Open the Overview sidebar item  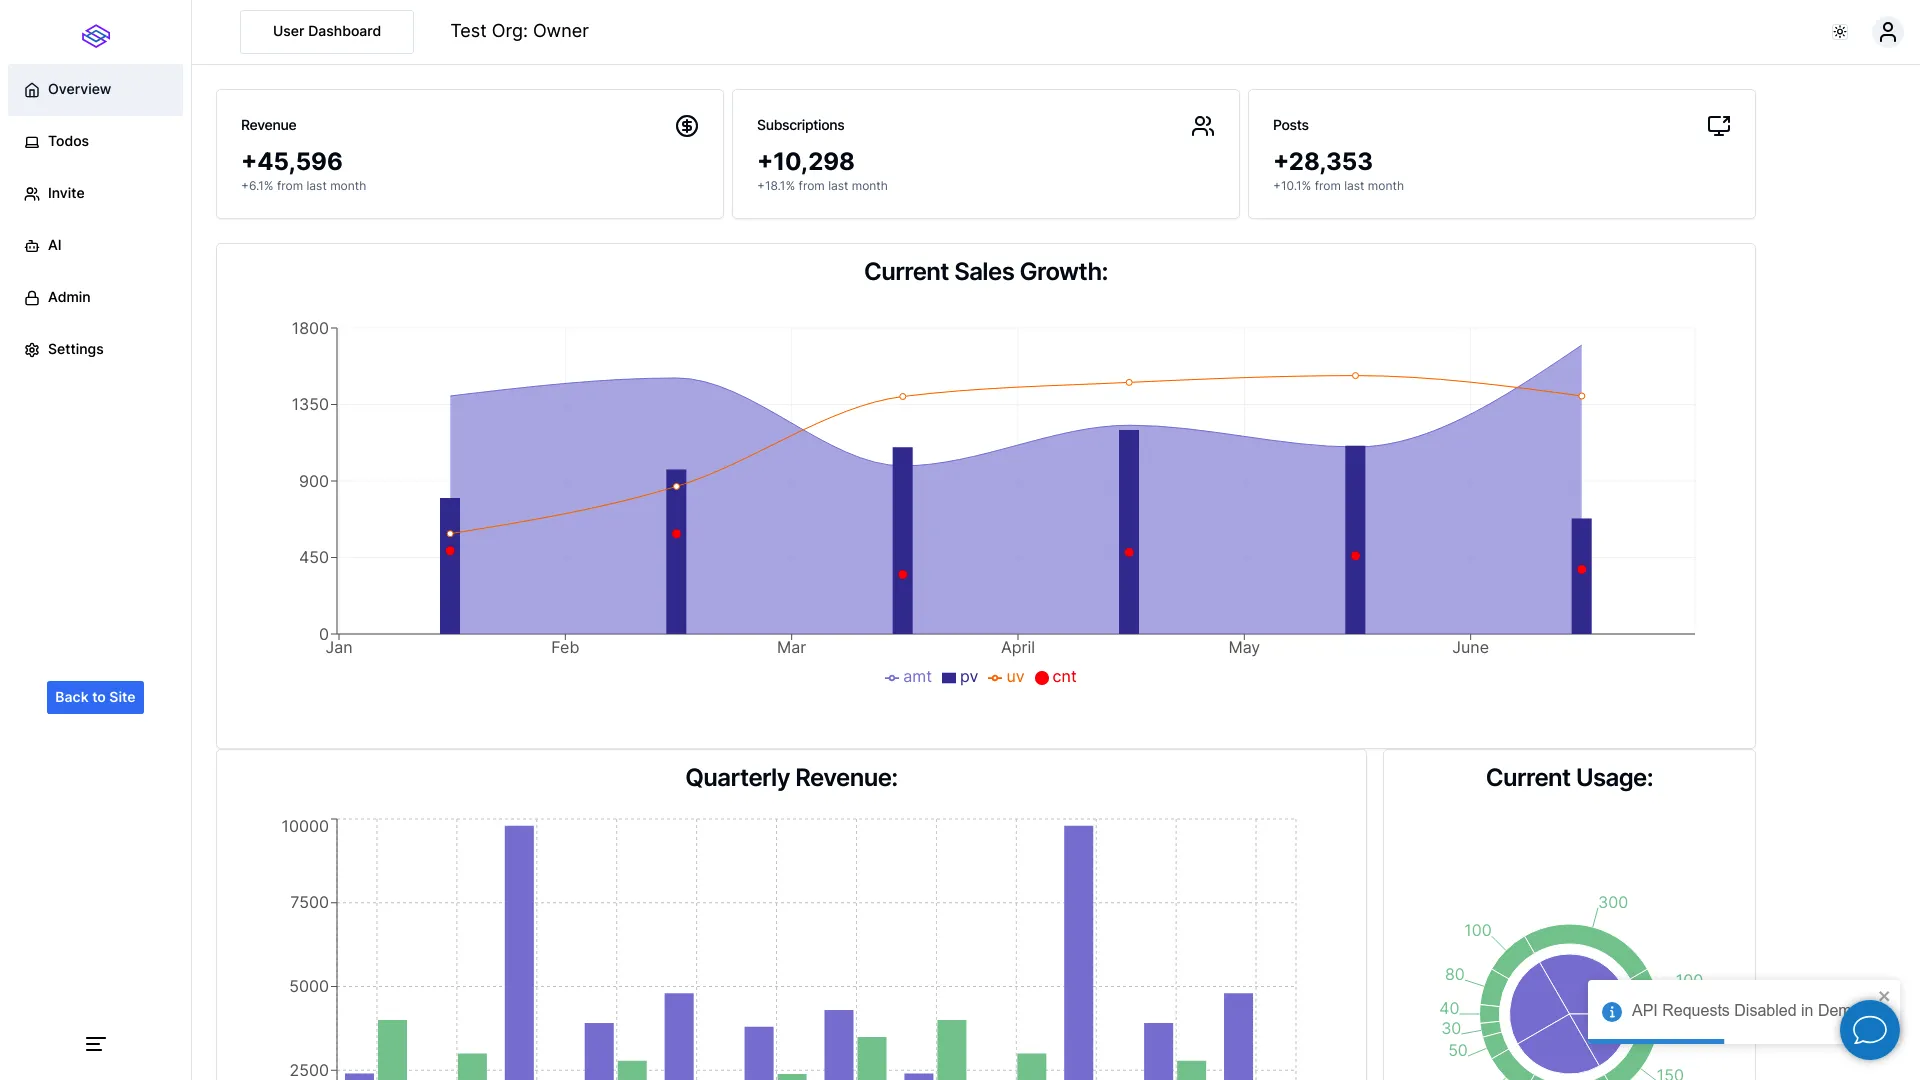pyautogui.click(x=95, y=90)
